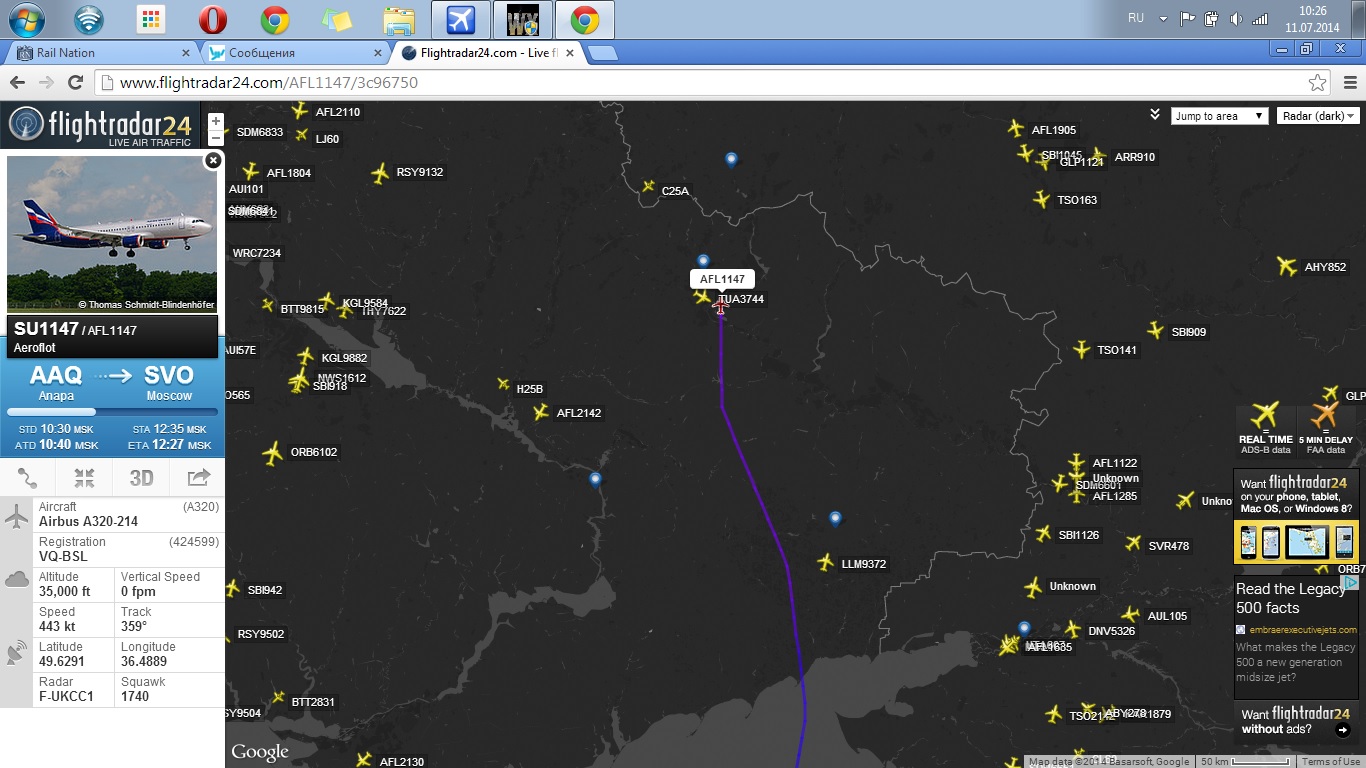Click RU language indicator in tray

[x=1136, y=18]
